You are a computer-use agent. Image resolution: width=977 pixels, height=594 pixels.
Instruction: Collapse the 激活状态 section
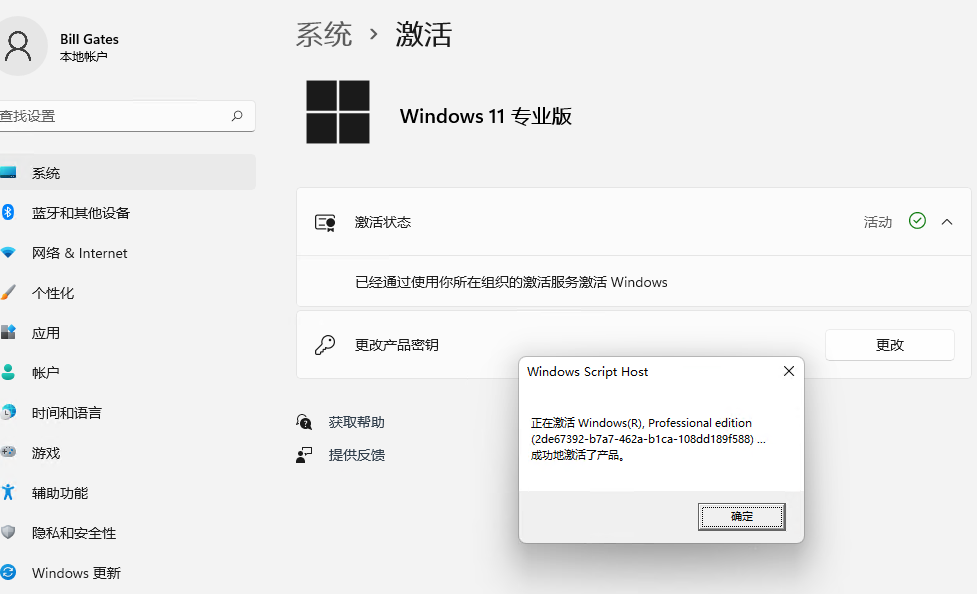(x=947, y=222)
